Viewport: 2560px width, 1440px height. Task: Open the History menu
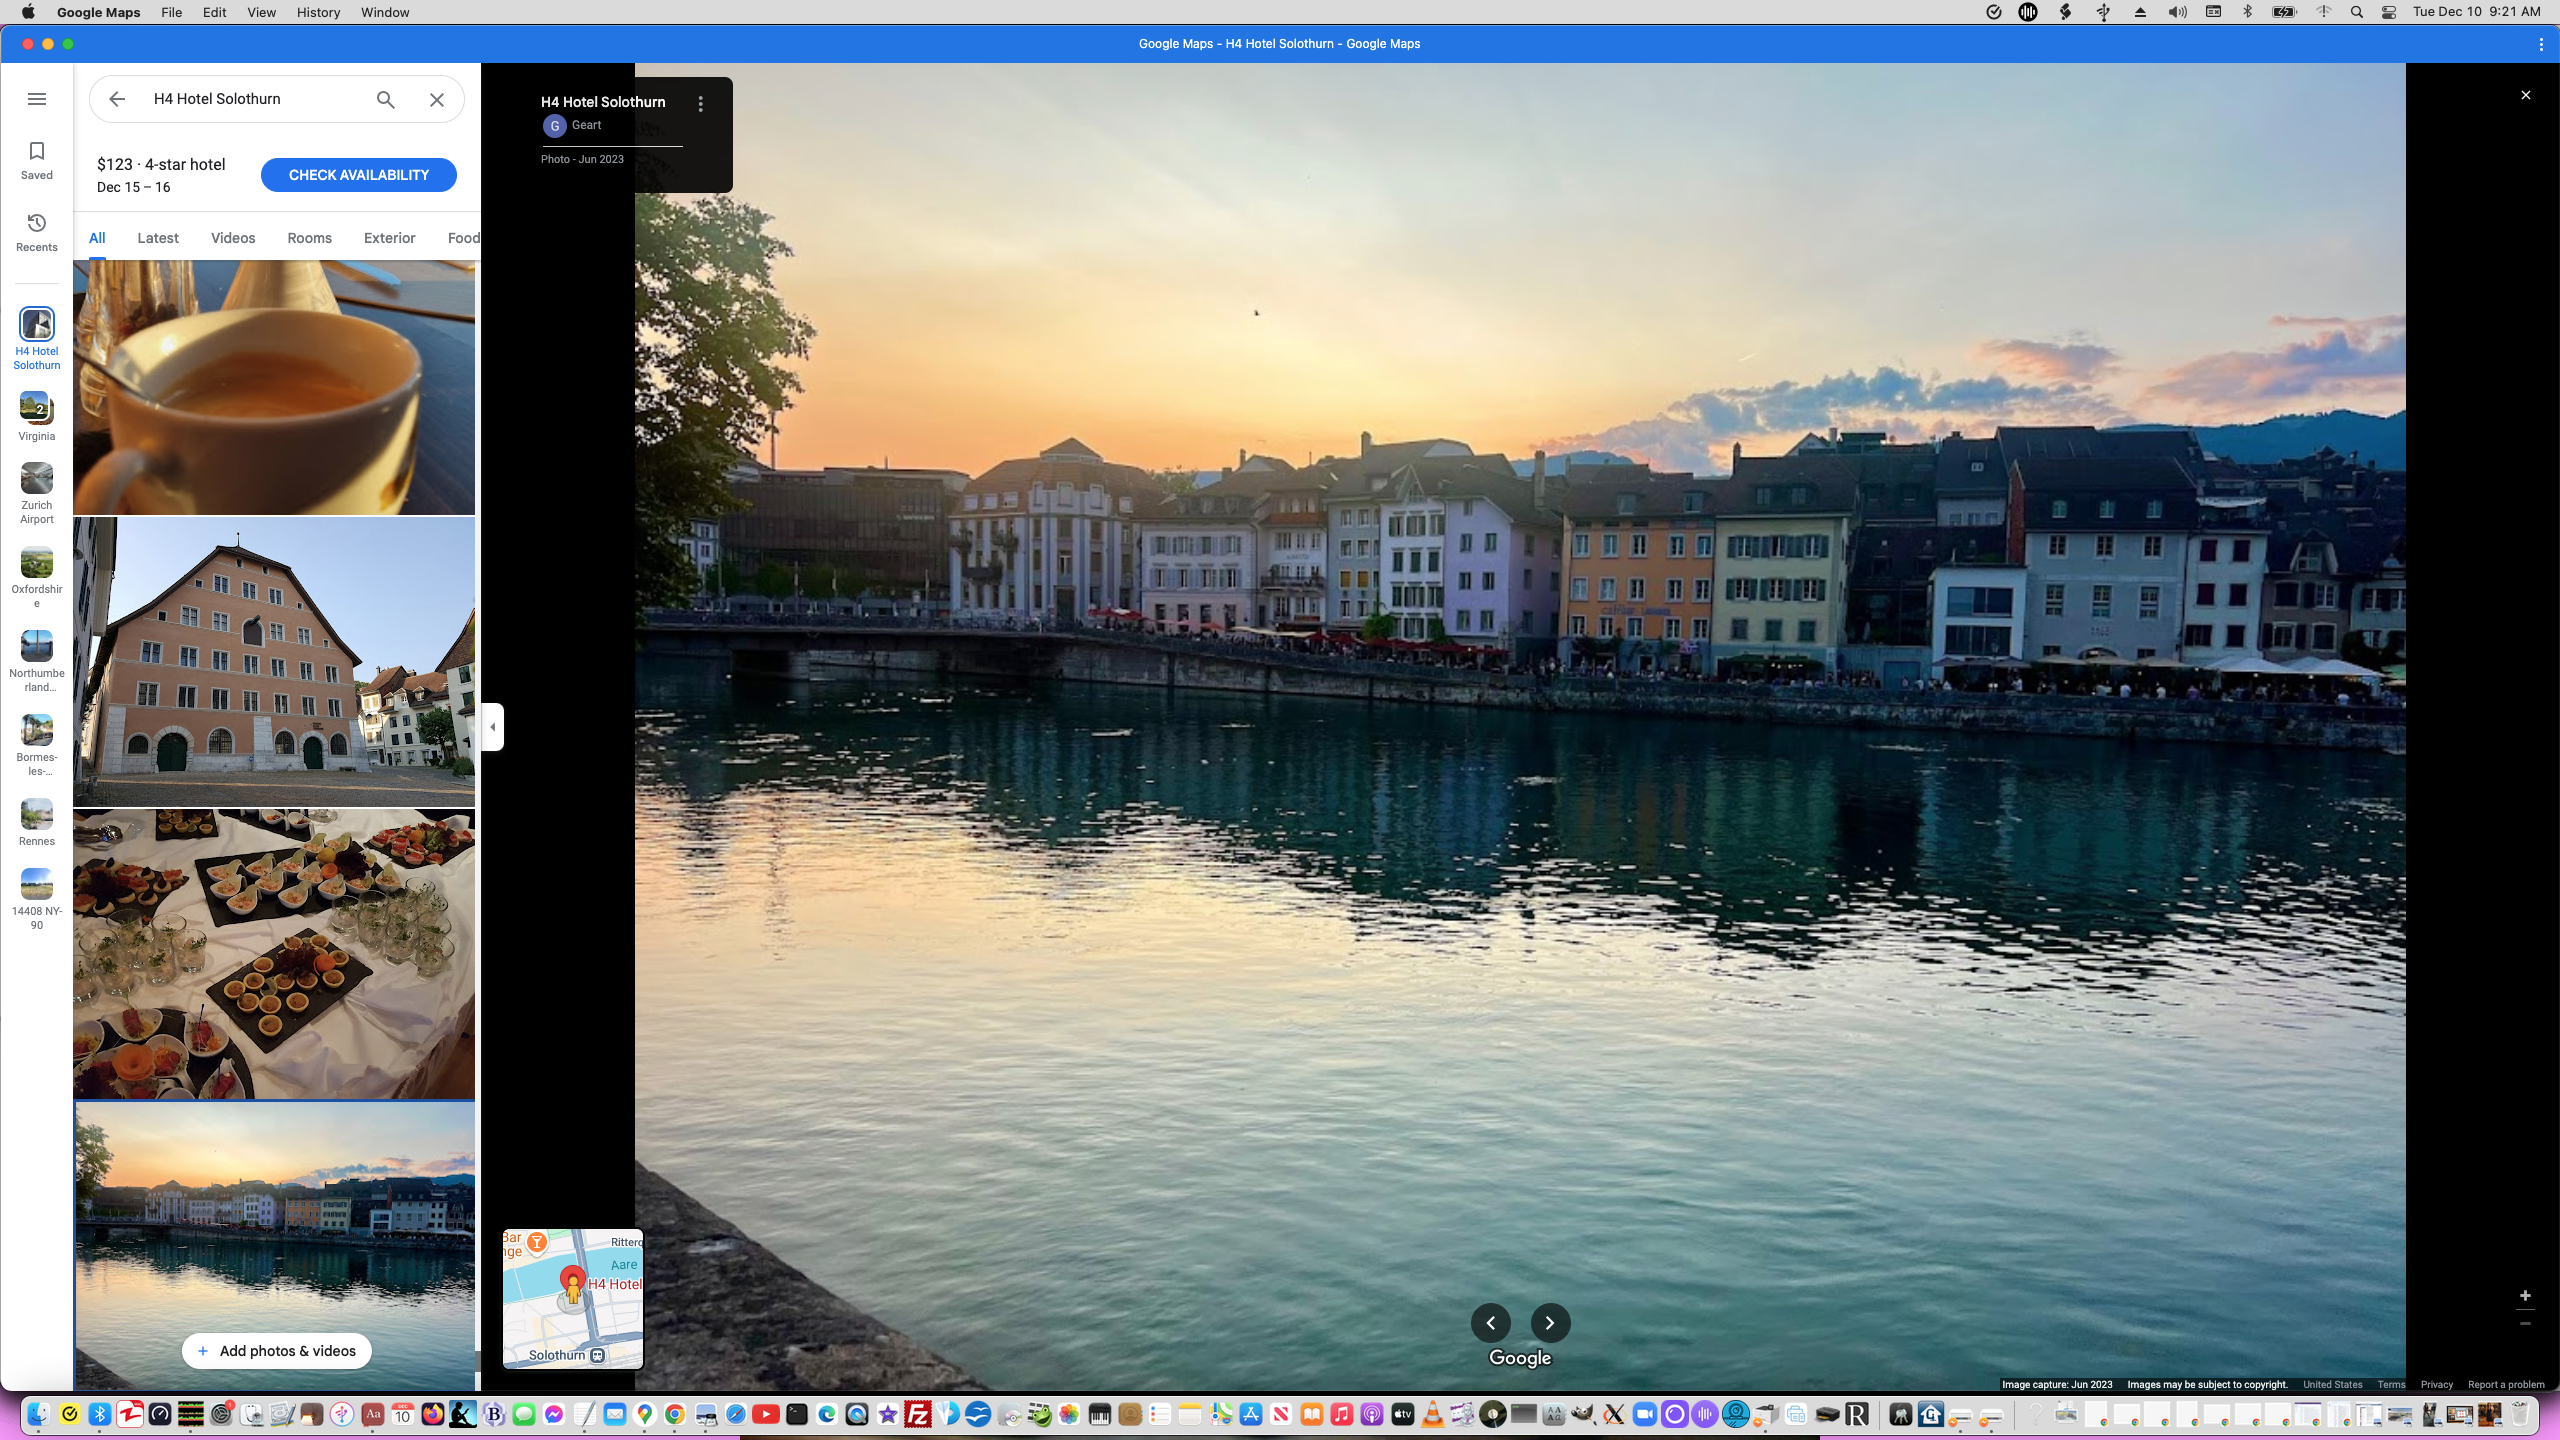[318, 12]
